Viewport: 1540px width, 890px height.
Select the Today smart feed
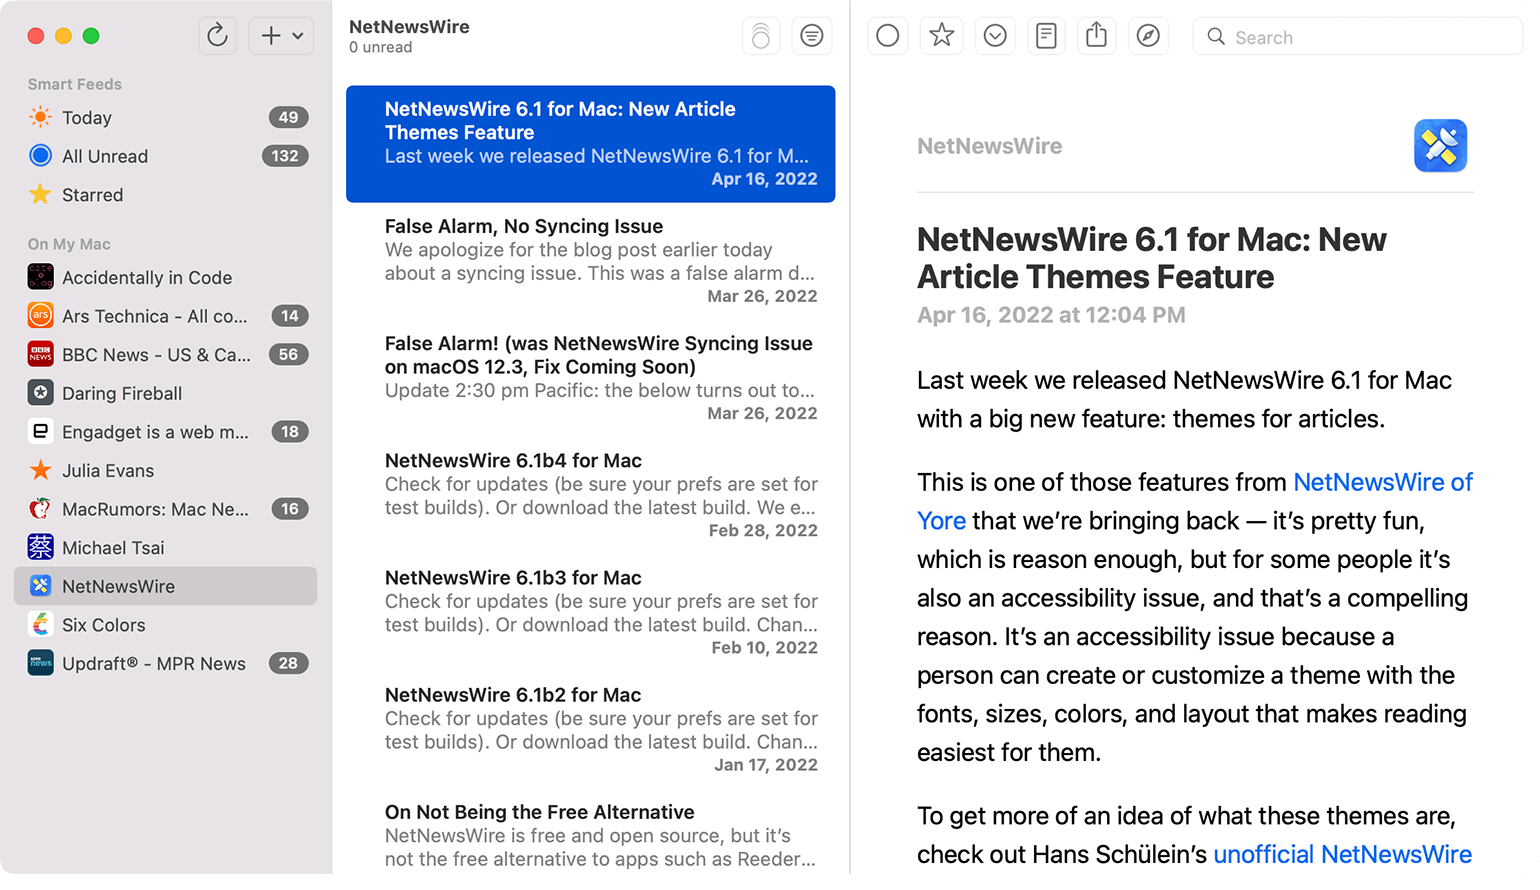[x=165, y=118]
